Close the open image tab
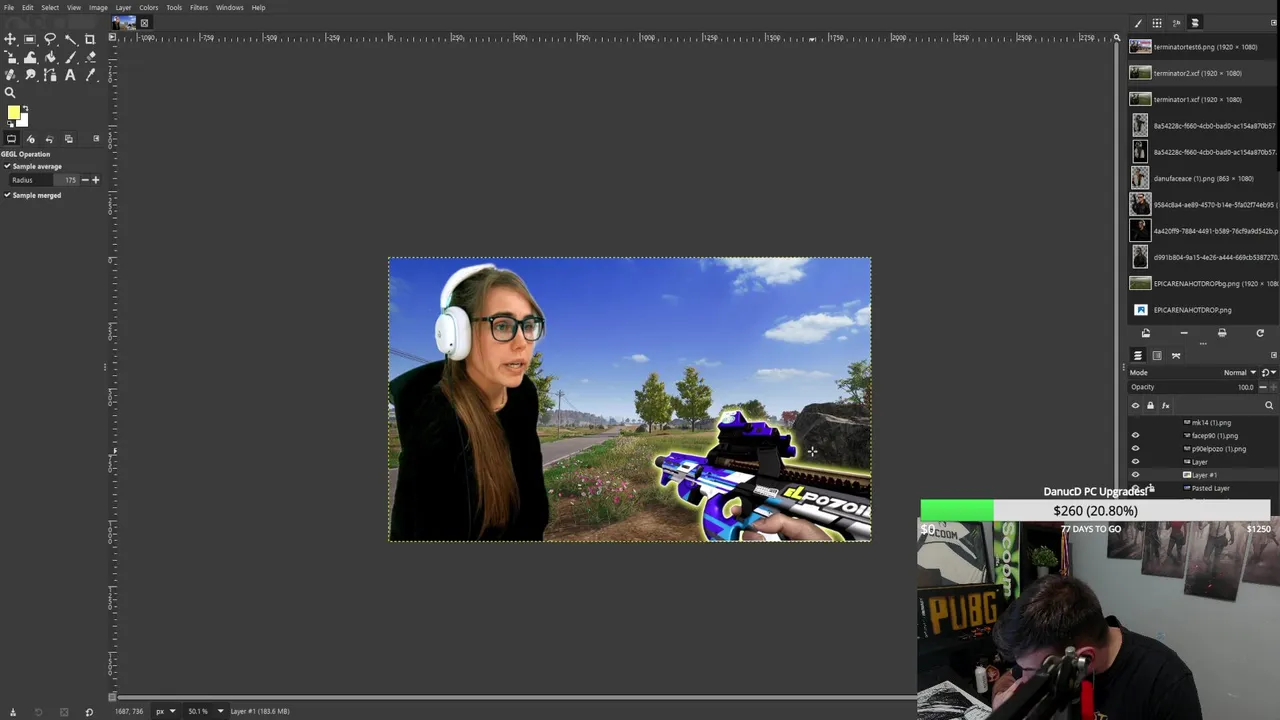 [144, 23]
